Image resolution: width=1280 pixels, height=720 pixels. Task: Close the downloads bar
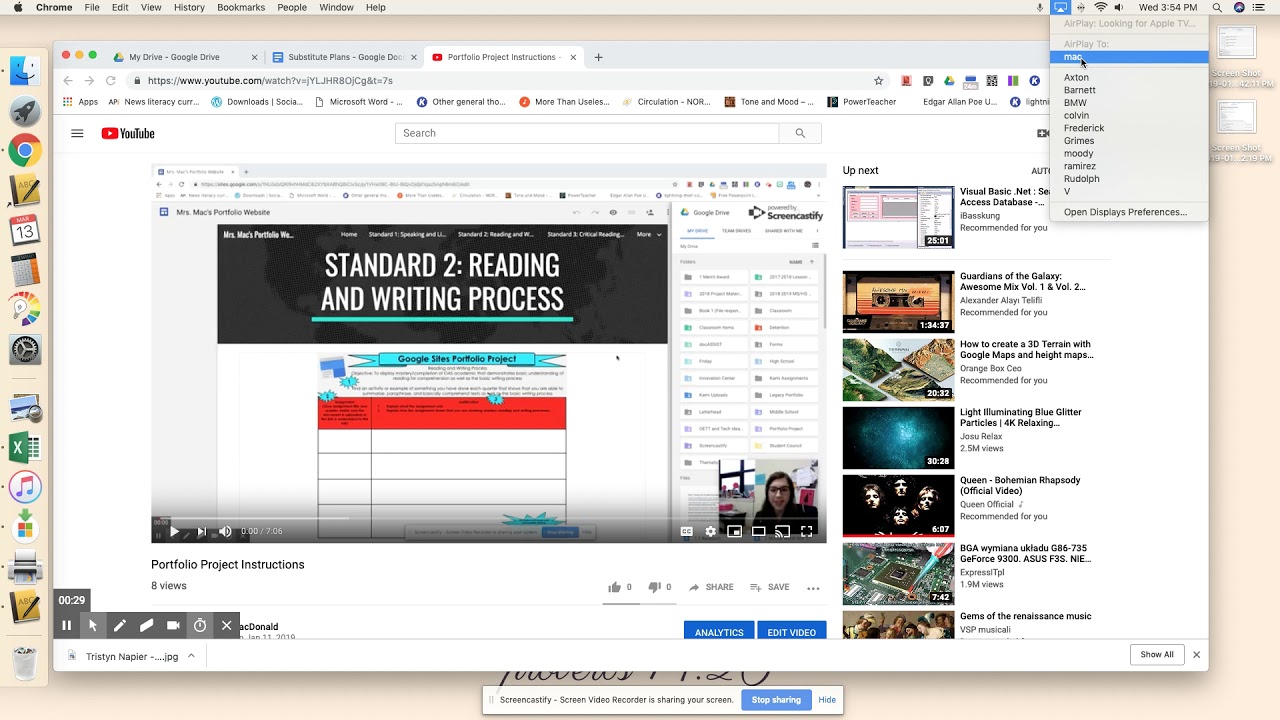pos(1196,655)
